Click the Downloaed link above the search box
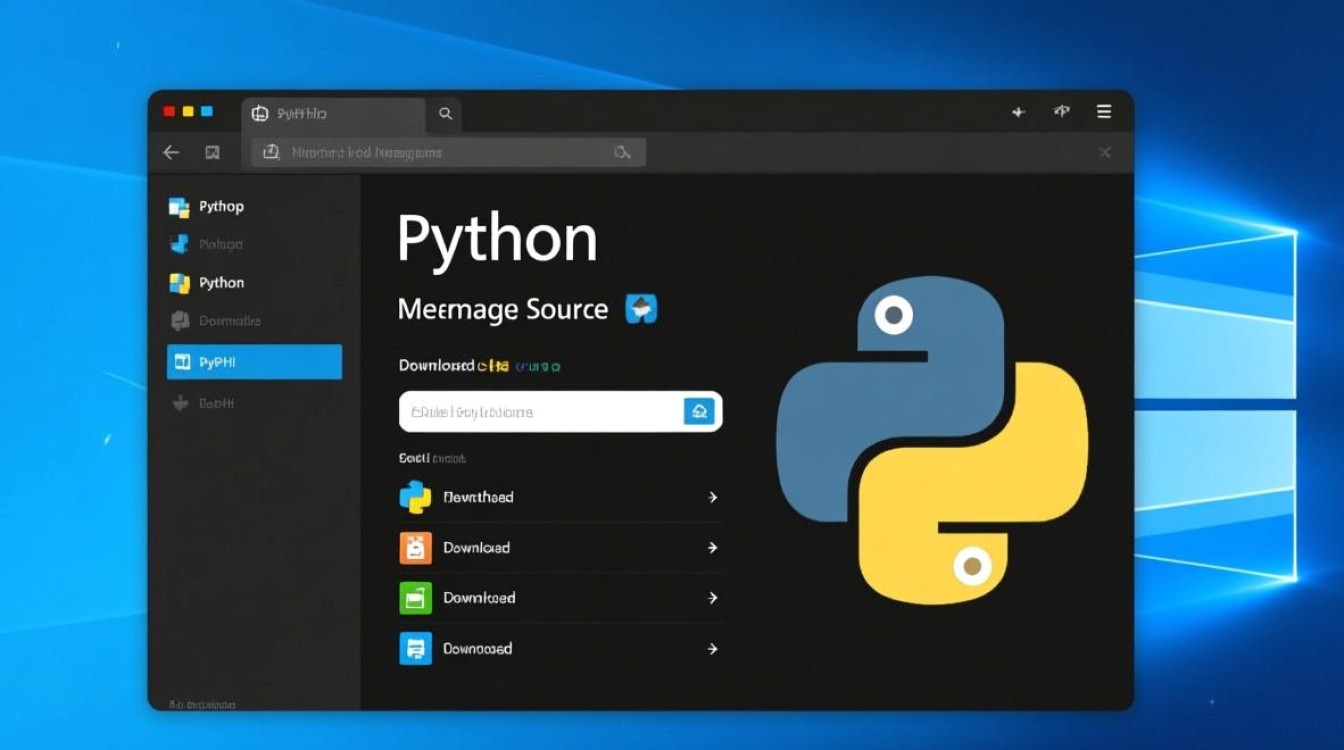 point(436,366)
